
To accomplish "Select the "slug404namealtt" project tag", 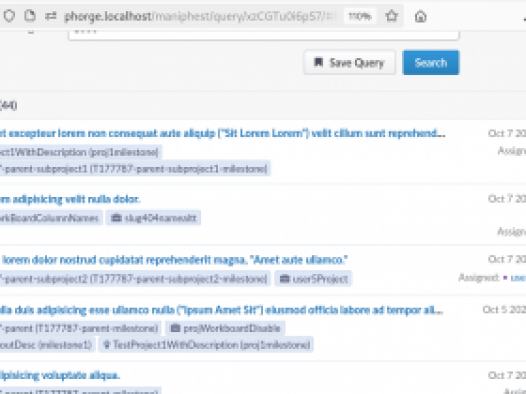I will [x=154, y=218].
